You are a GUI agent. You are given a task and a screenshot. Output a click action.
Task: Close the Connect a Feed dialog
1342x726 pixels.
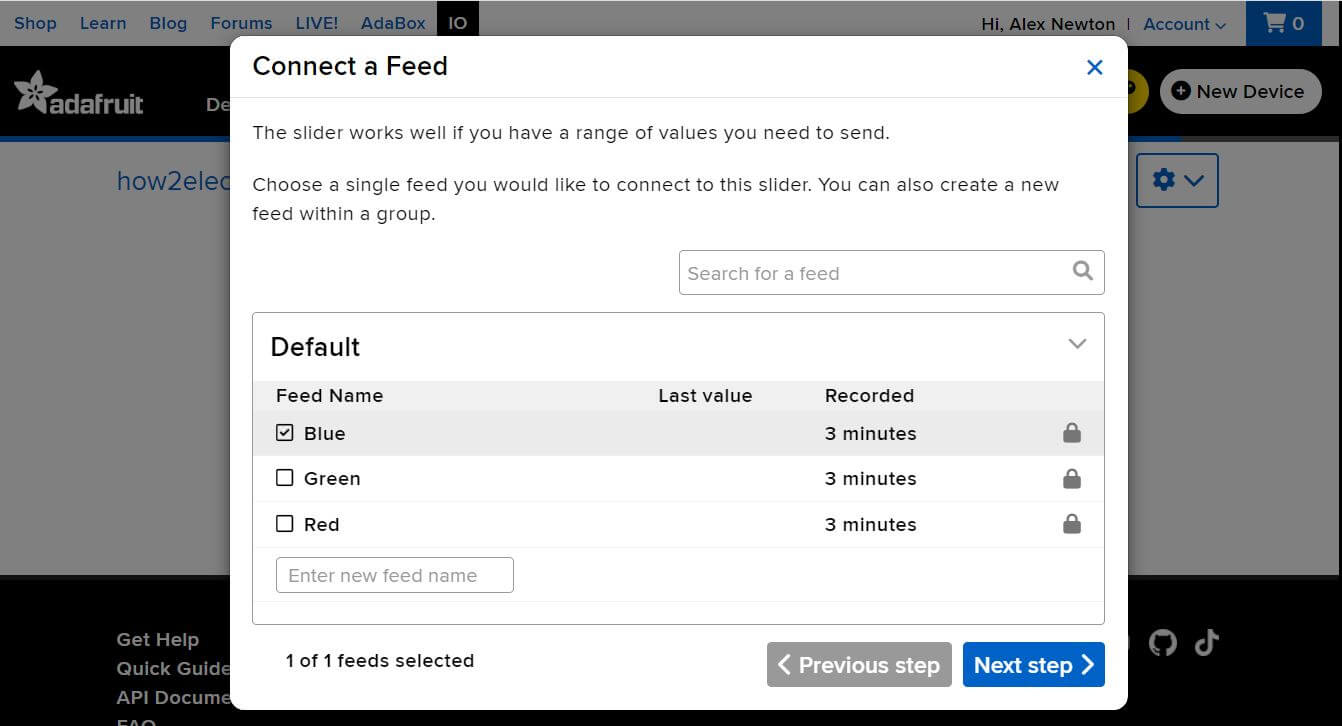click(1094, 67)
